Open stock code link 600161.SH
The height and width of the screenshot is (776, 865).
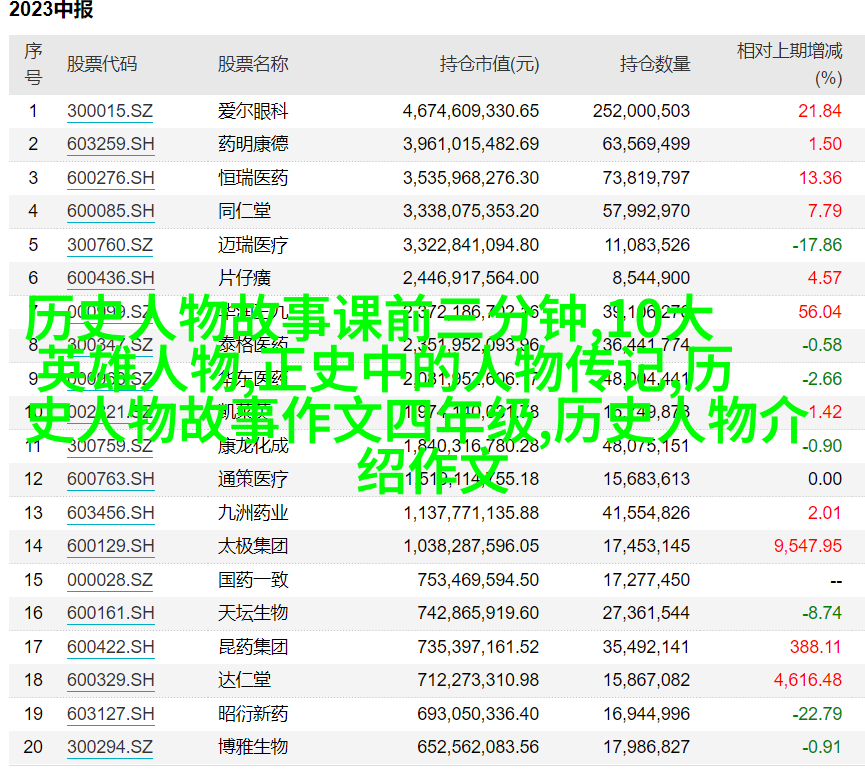click(110, 613)
